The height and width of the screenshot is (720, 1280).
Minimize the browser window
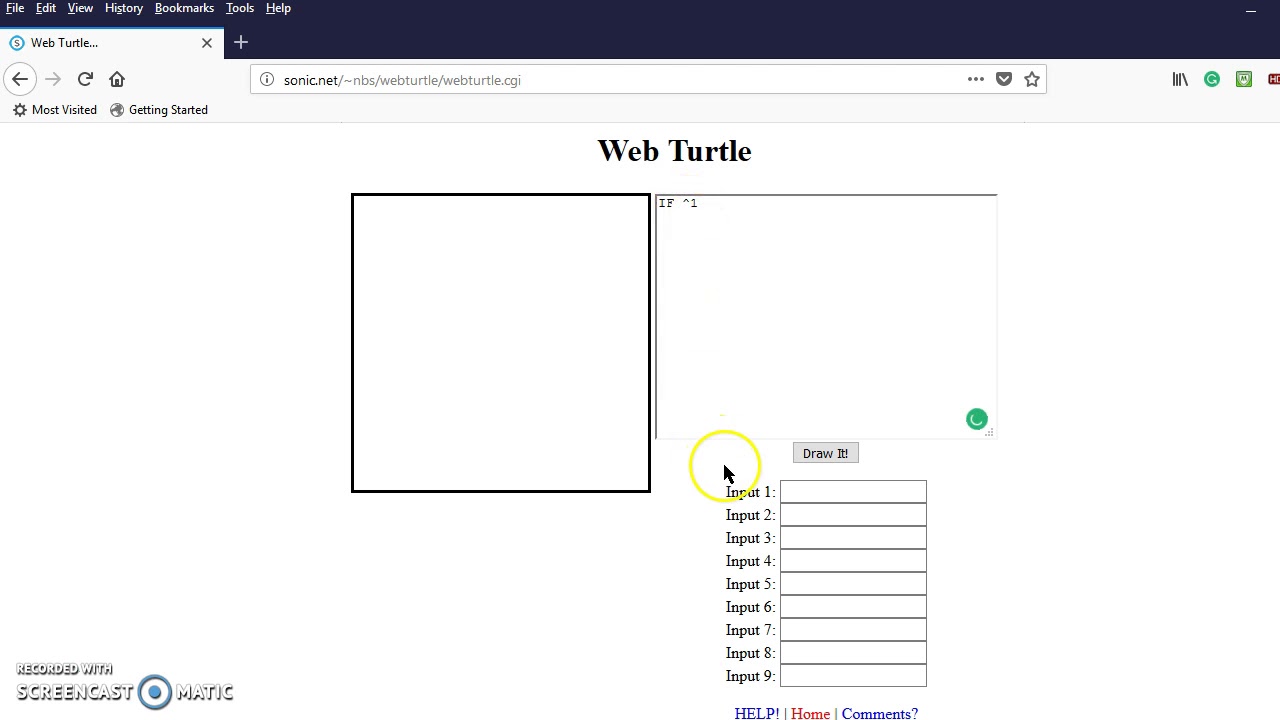(x=1251, y=10)
